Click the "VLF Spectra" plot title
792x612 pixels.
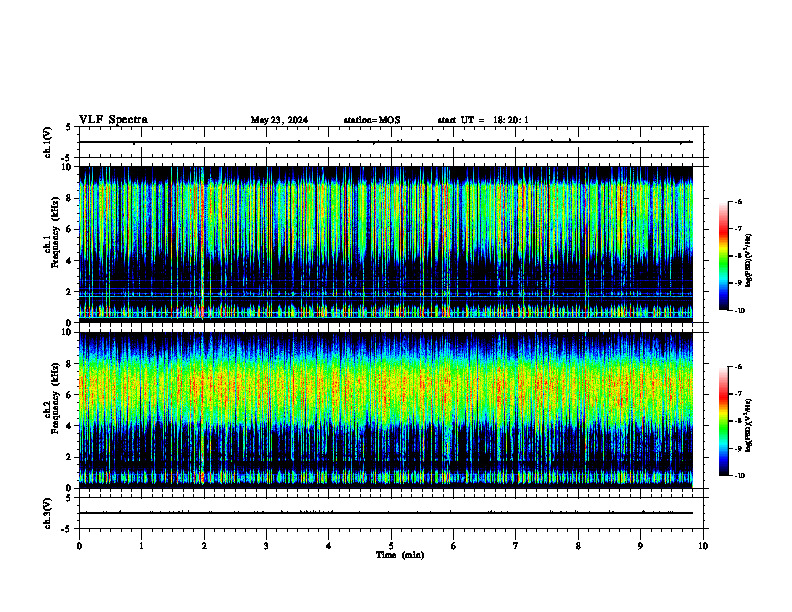113,120
